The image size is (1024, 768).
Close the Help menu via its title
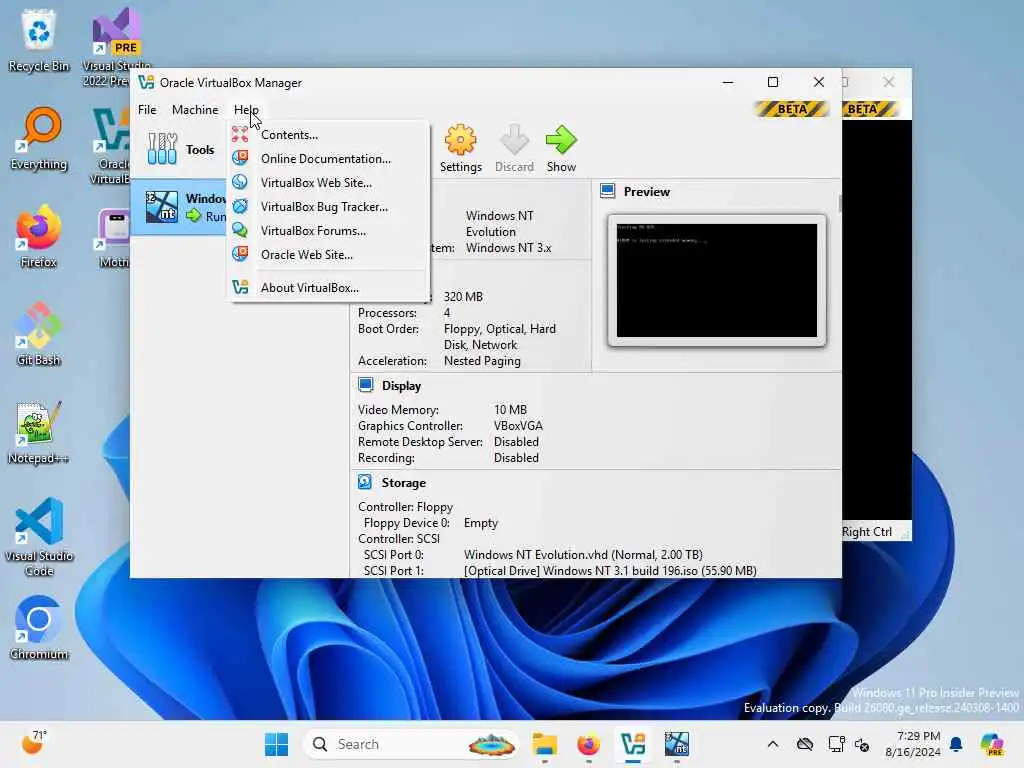(x=246, y=110)
